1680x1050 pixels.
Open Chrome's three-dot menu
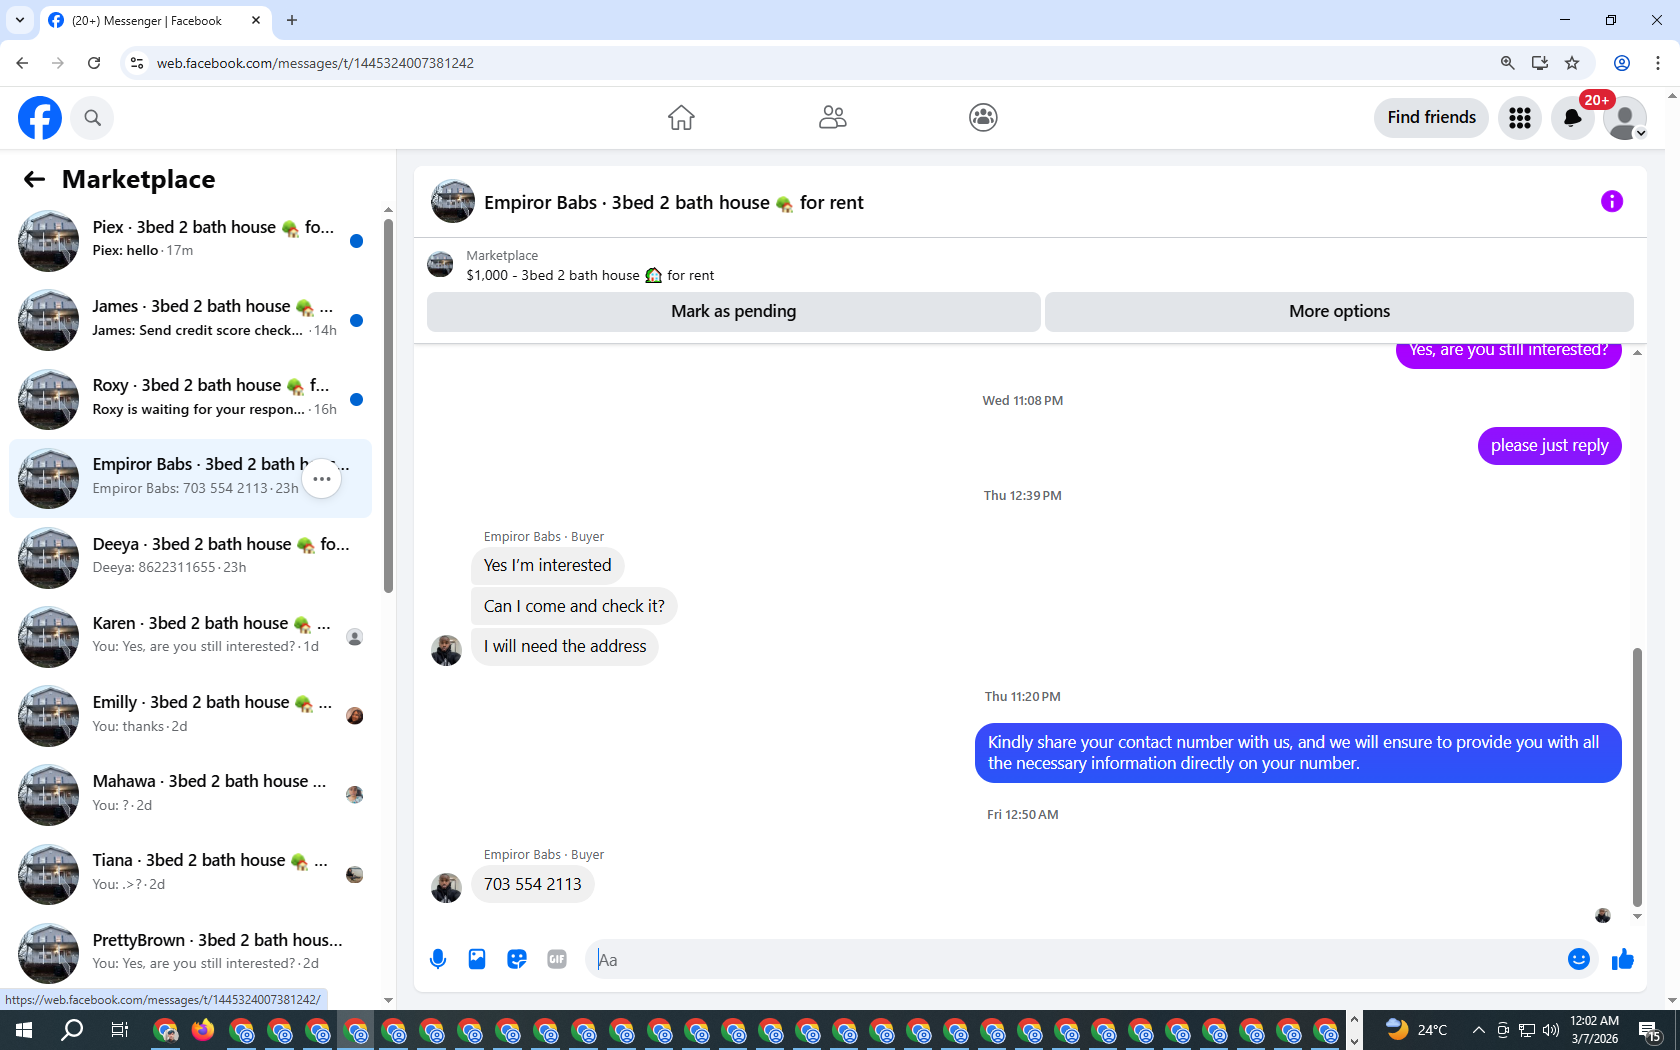(x=1657, y=63)
